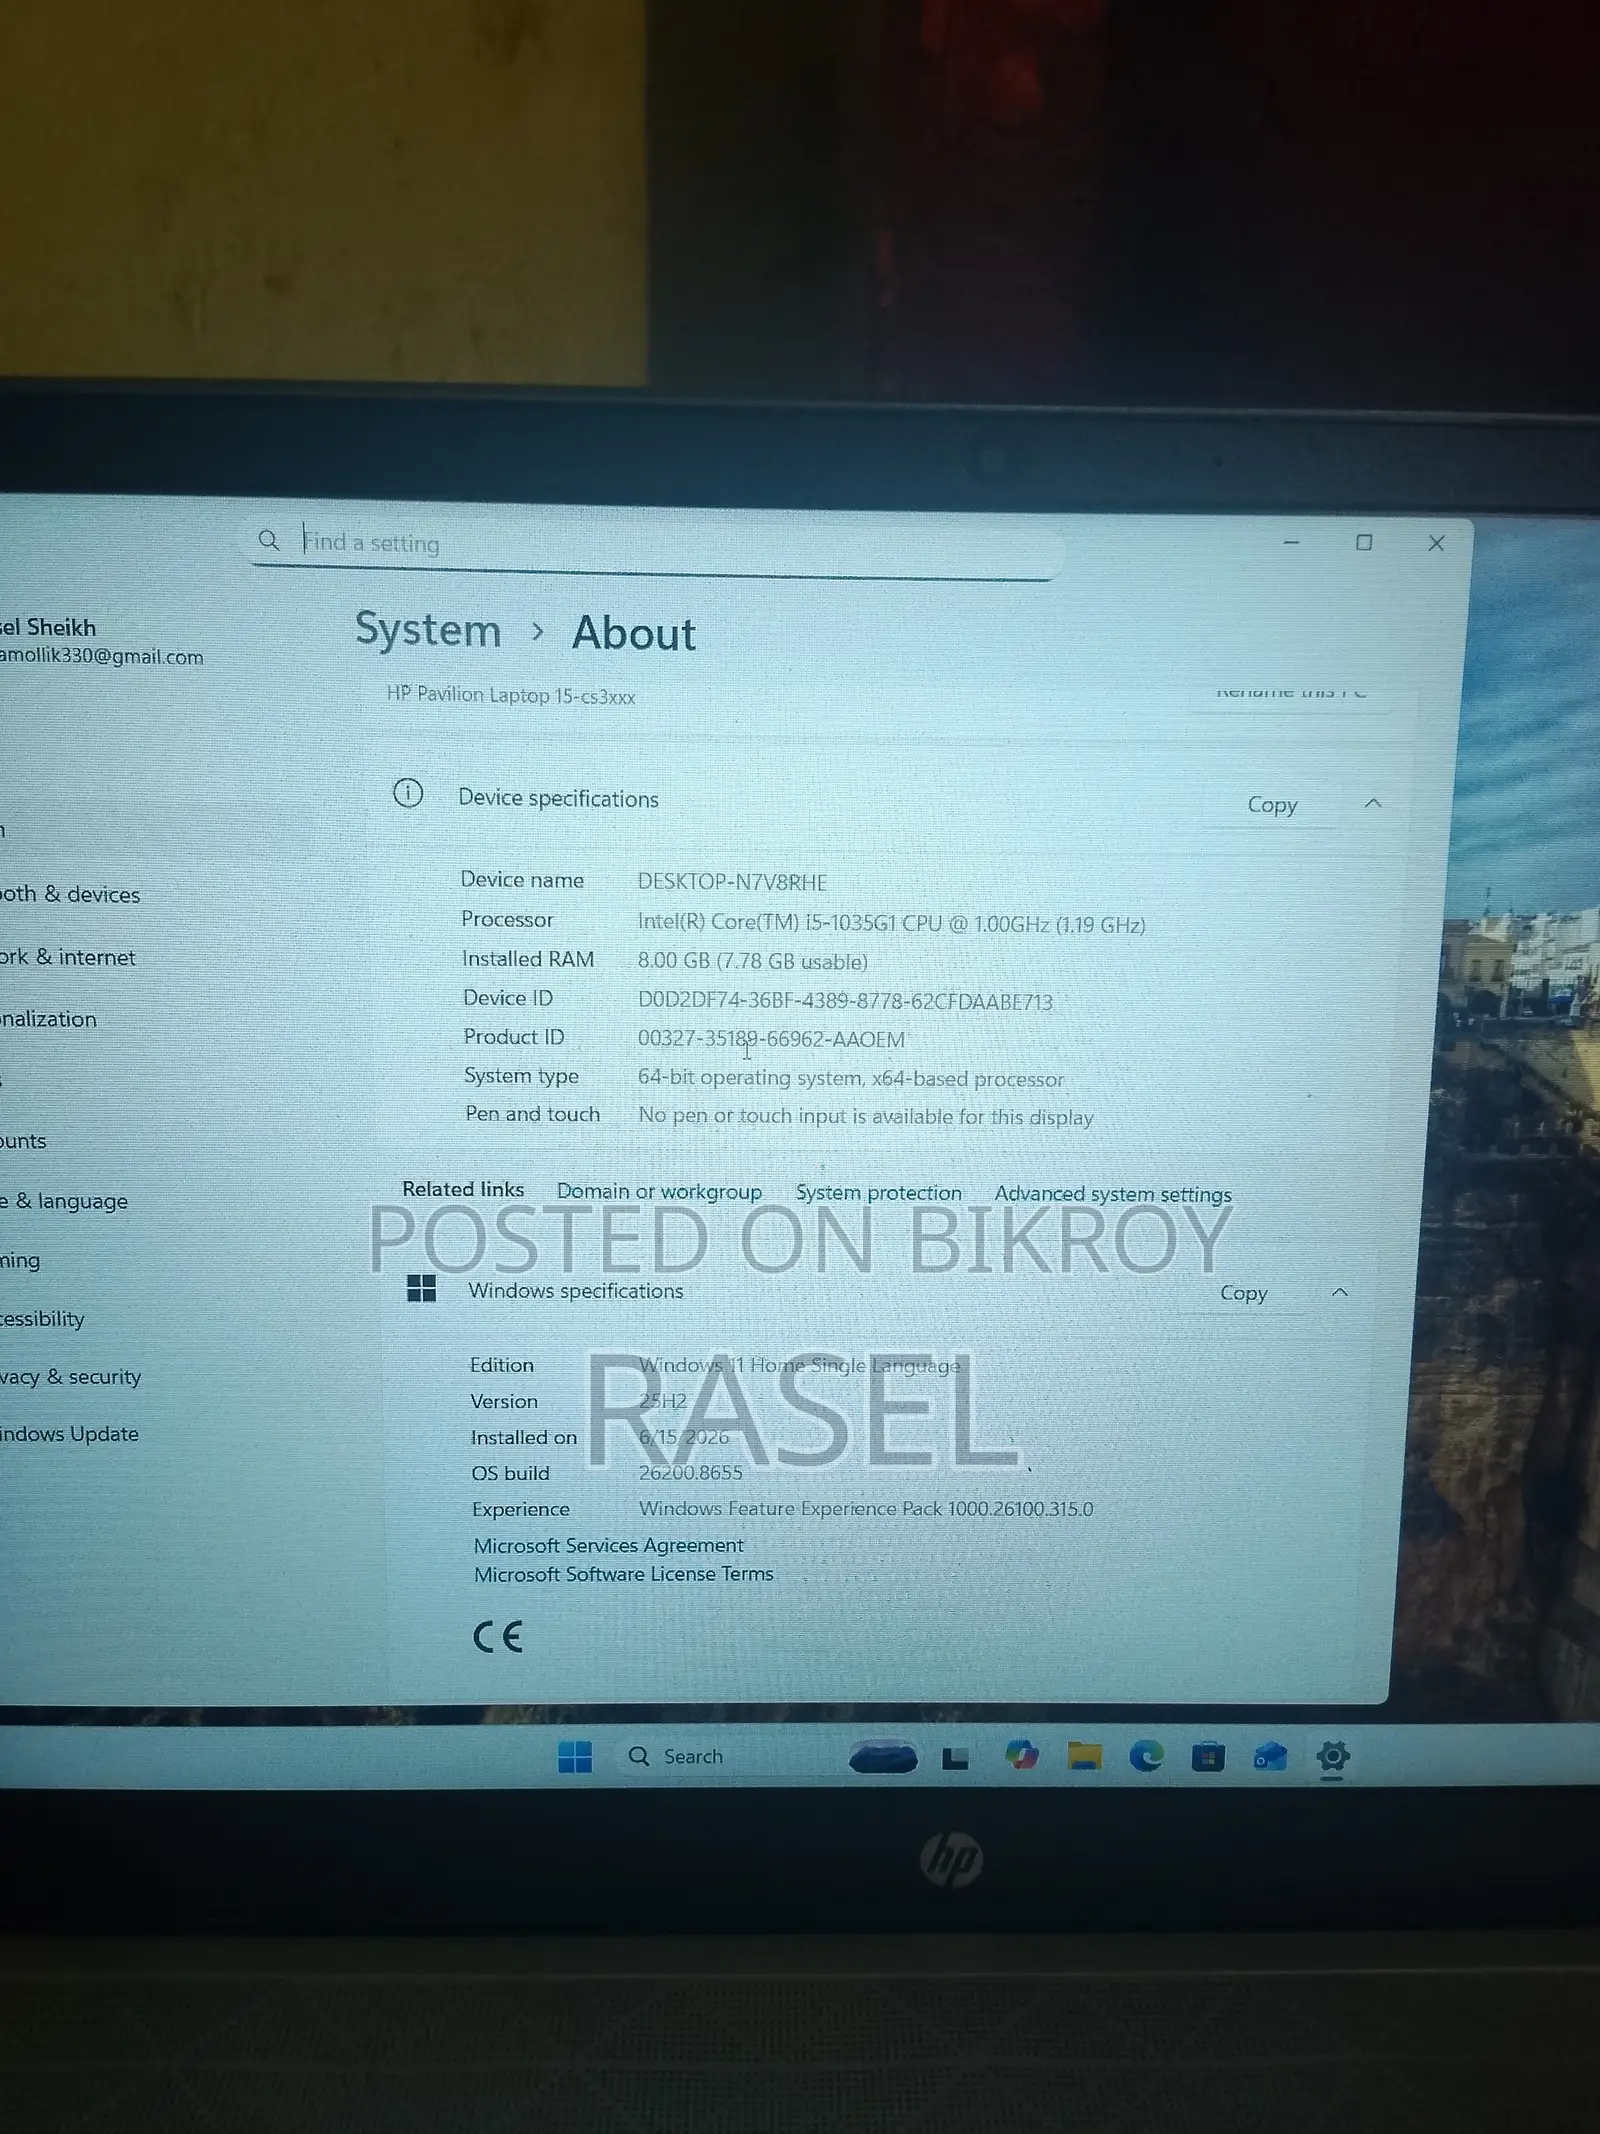Open Accounts settings

tap(24, 1141)
